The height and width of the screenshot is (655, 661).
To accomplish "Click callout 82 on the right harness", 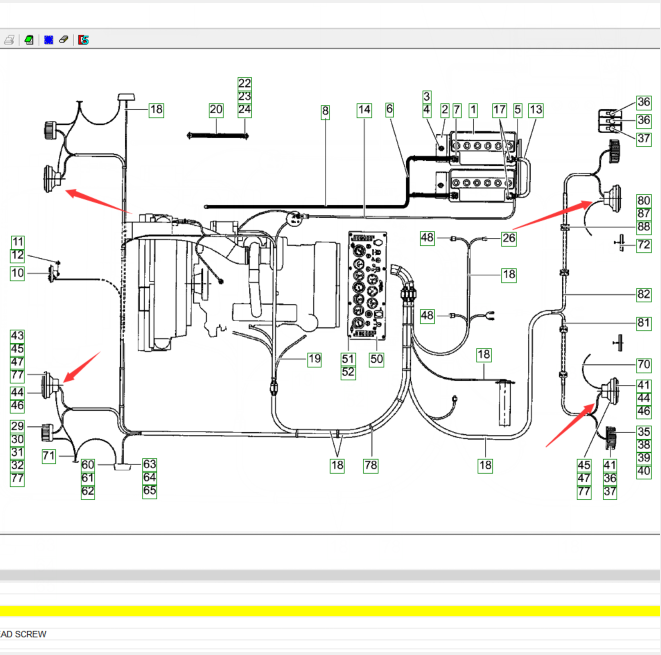I will pyautogui.click(x=643, y=295).
